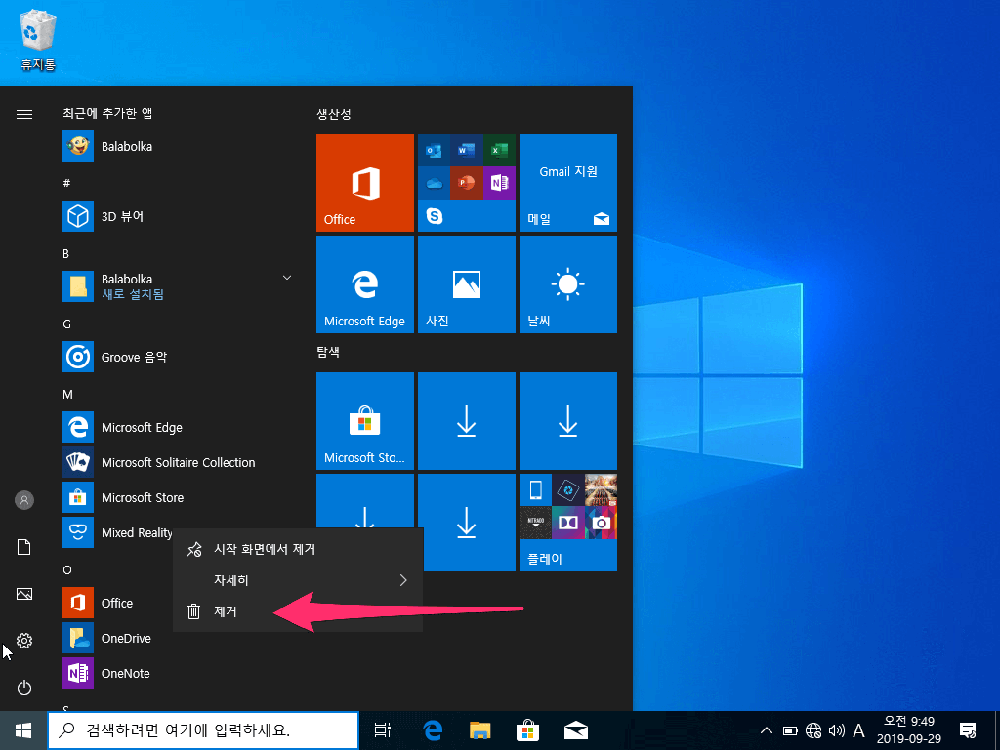Open Microsoft Store from the taskbar
This screenshot has width=1000, height=750.
528,731
